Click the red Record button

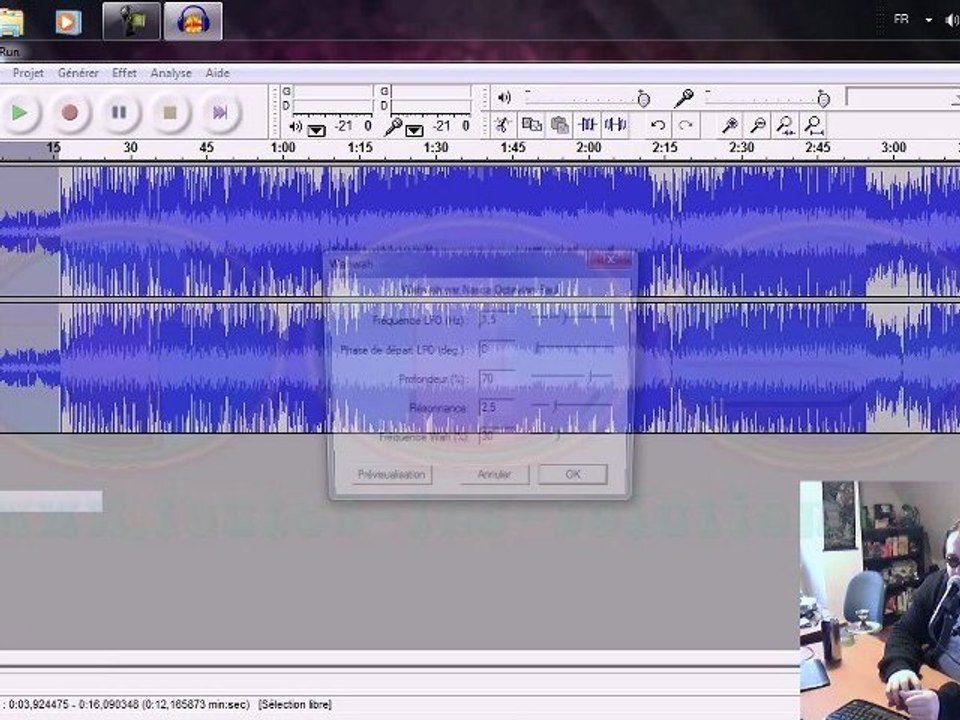click(70, 113)
